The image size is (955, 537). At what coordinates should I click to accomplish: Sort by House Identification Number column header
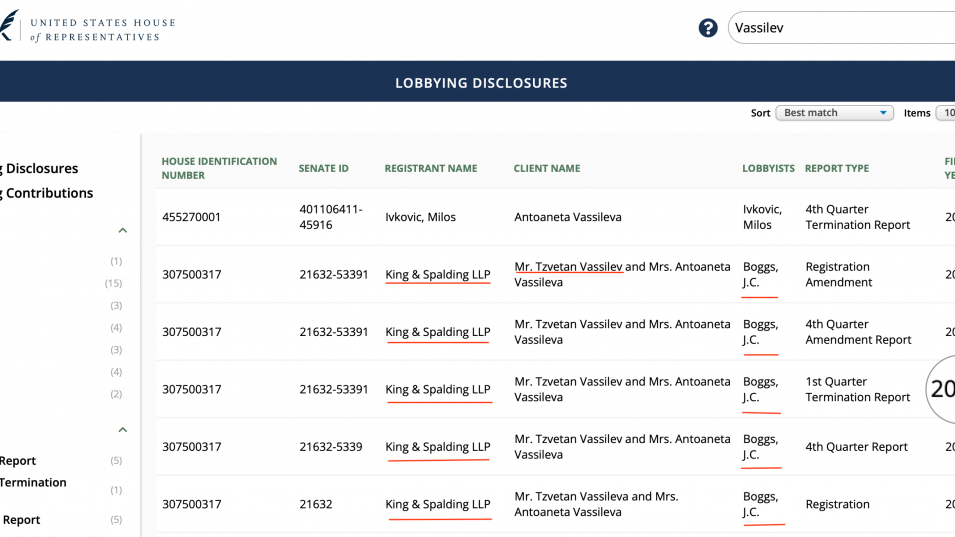[219, 168]
